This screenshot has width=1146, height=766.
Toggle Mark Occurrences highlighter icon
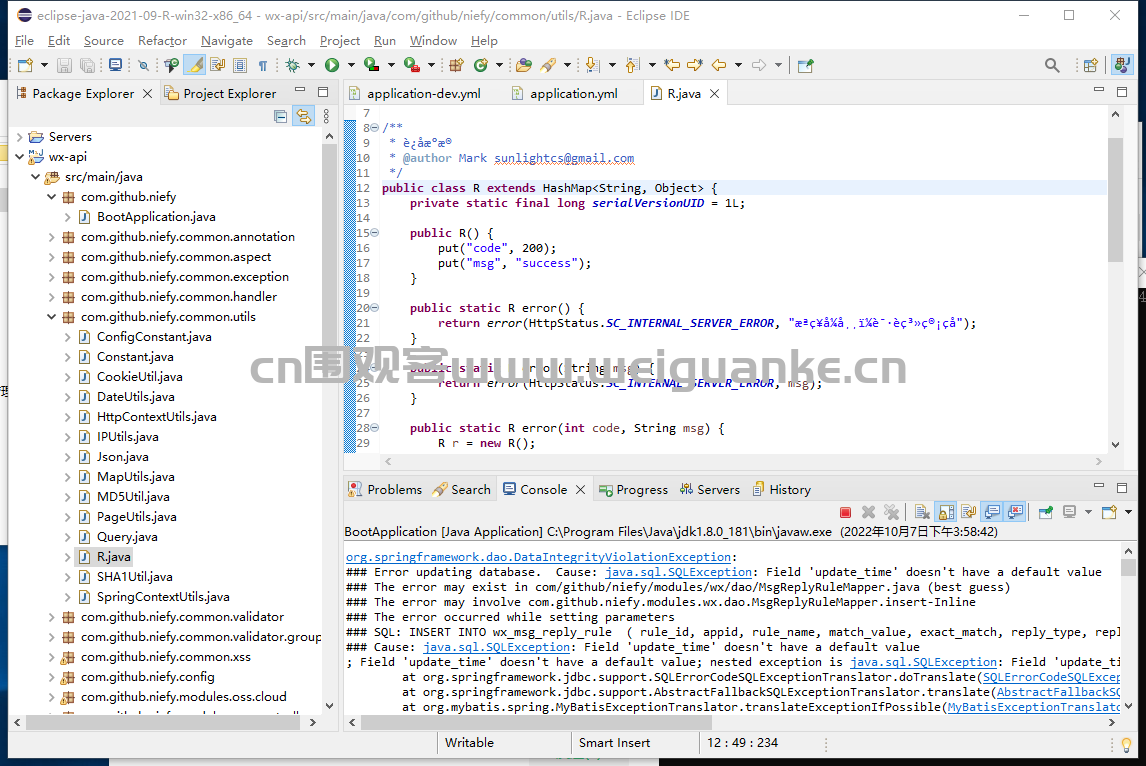pos(195,66)
